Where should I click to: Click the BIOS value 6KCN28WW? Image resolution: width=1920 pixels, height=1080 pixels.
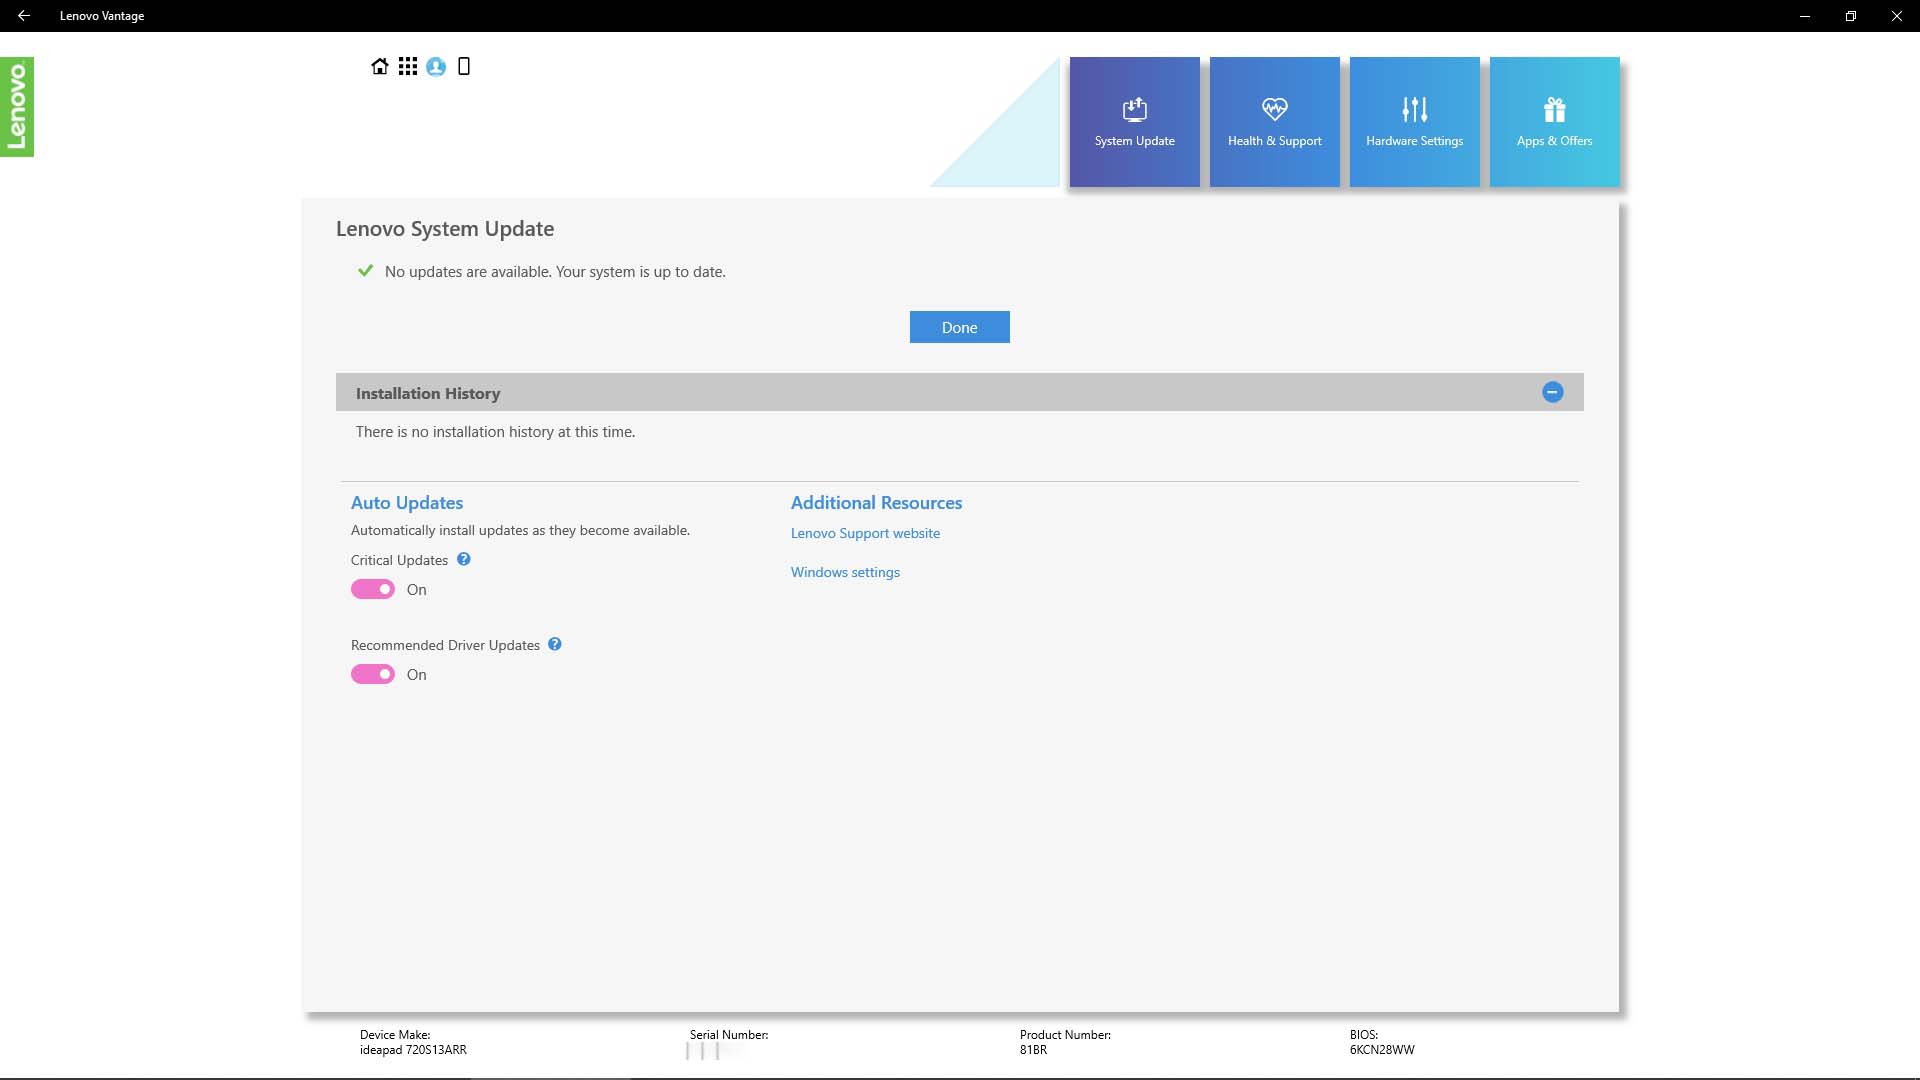[x=1382, y=1050]
